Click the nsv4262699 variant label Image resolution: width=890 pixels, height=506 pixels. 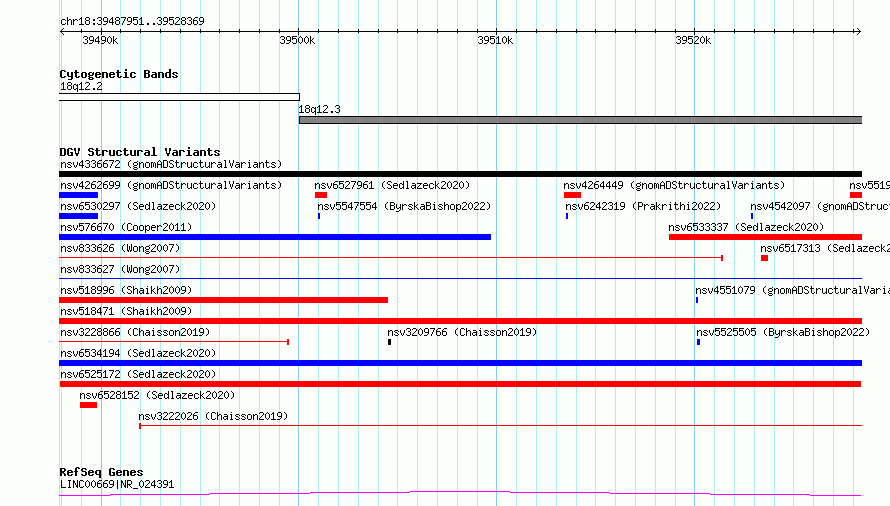tap(171, 185)
